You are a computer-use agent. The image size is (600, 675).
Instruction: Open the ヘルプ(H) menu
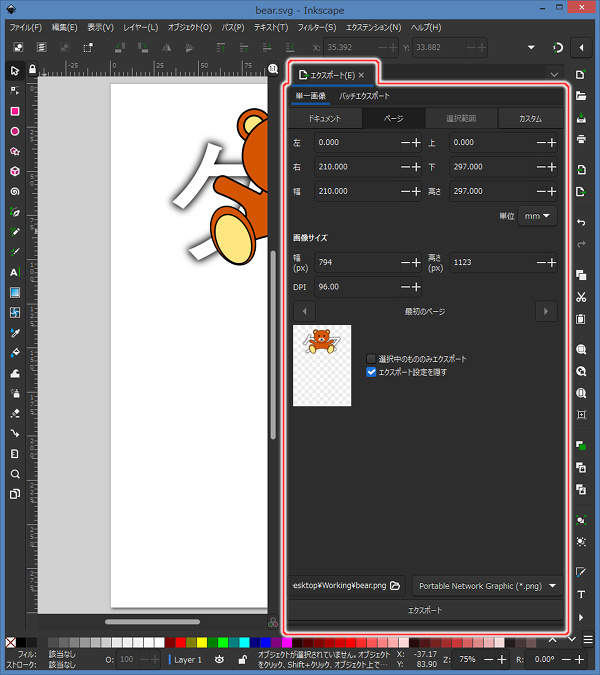[x=426, y=28]
